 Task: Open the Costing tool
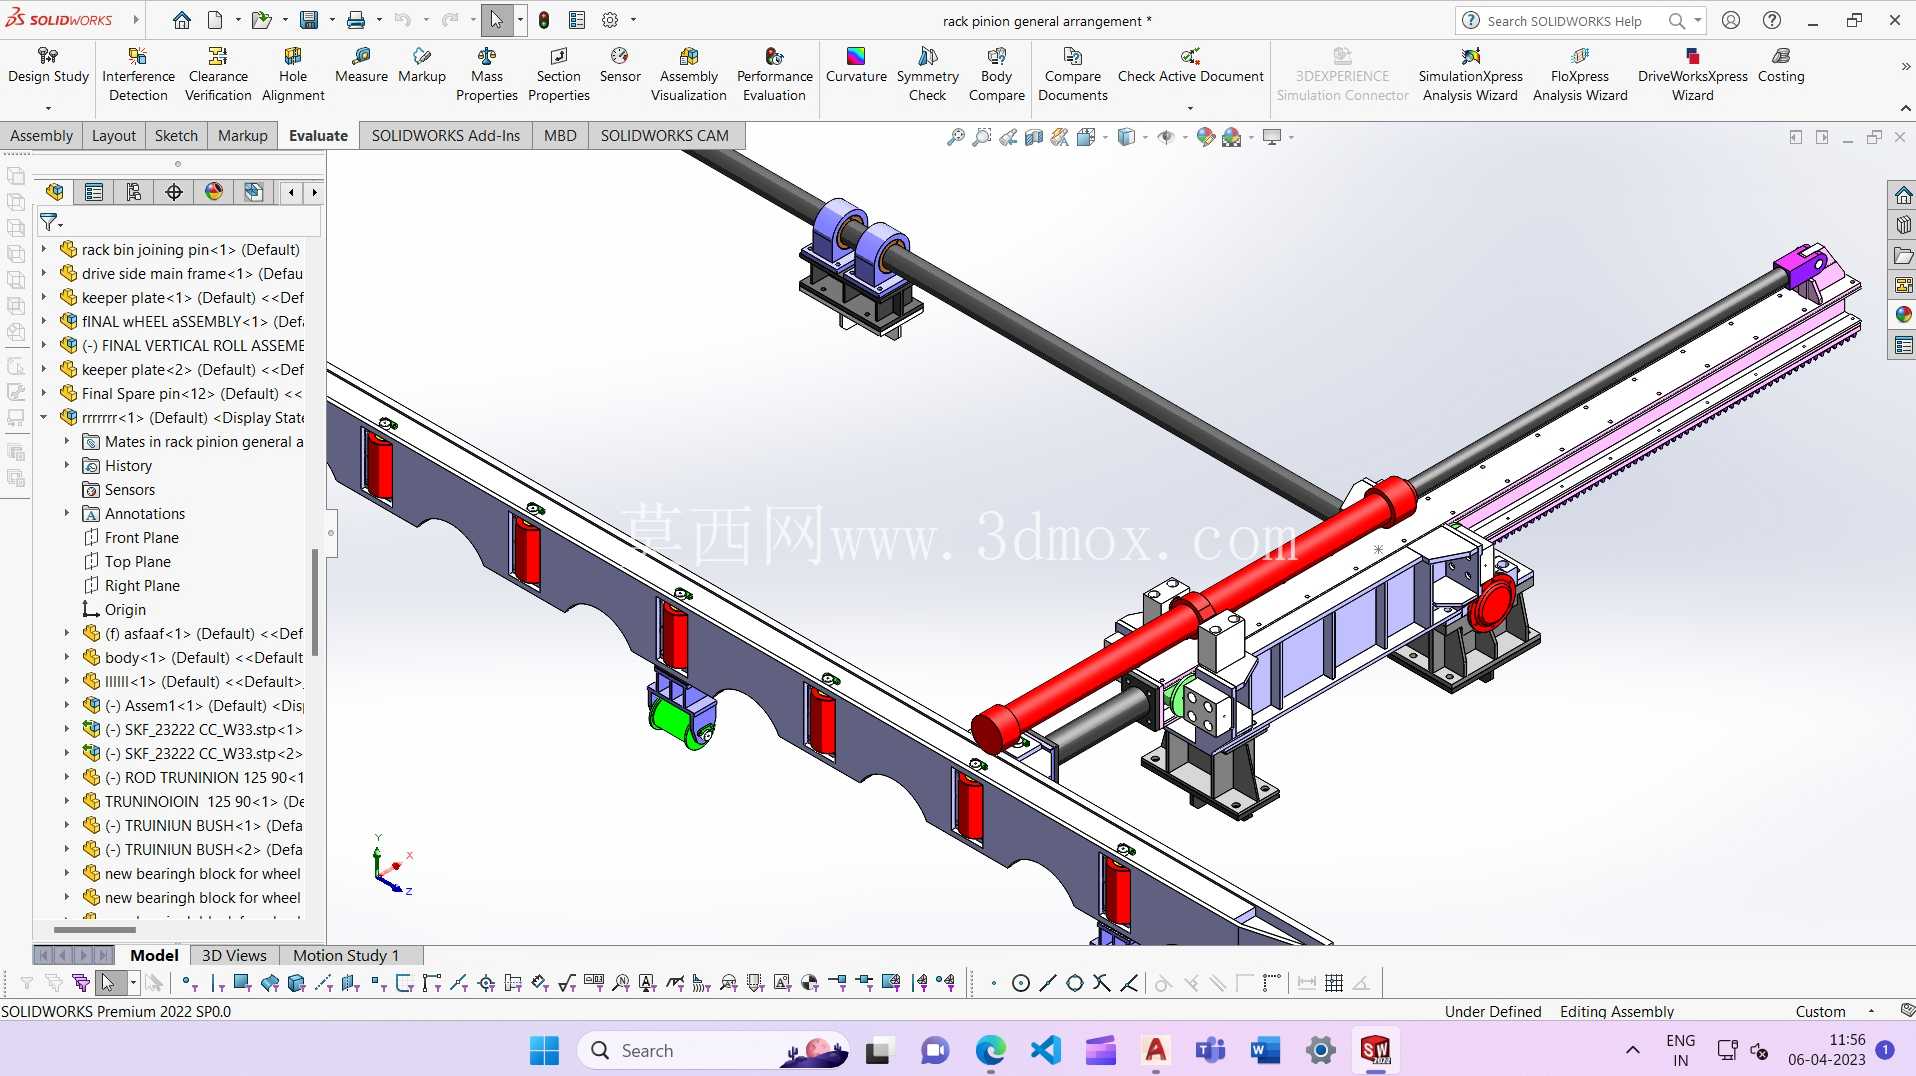pyautogui.click(x=1781, y=66)
